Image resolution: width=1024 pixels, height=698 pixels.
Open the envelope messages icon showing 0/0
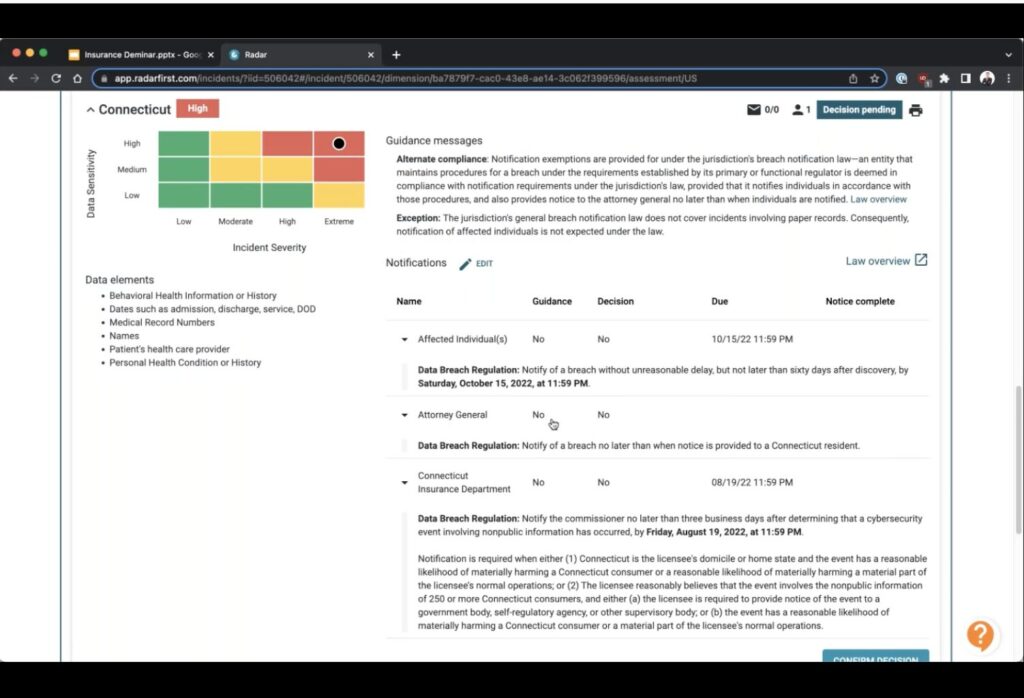click(x=754, y=110)
